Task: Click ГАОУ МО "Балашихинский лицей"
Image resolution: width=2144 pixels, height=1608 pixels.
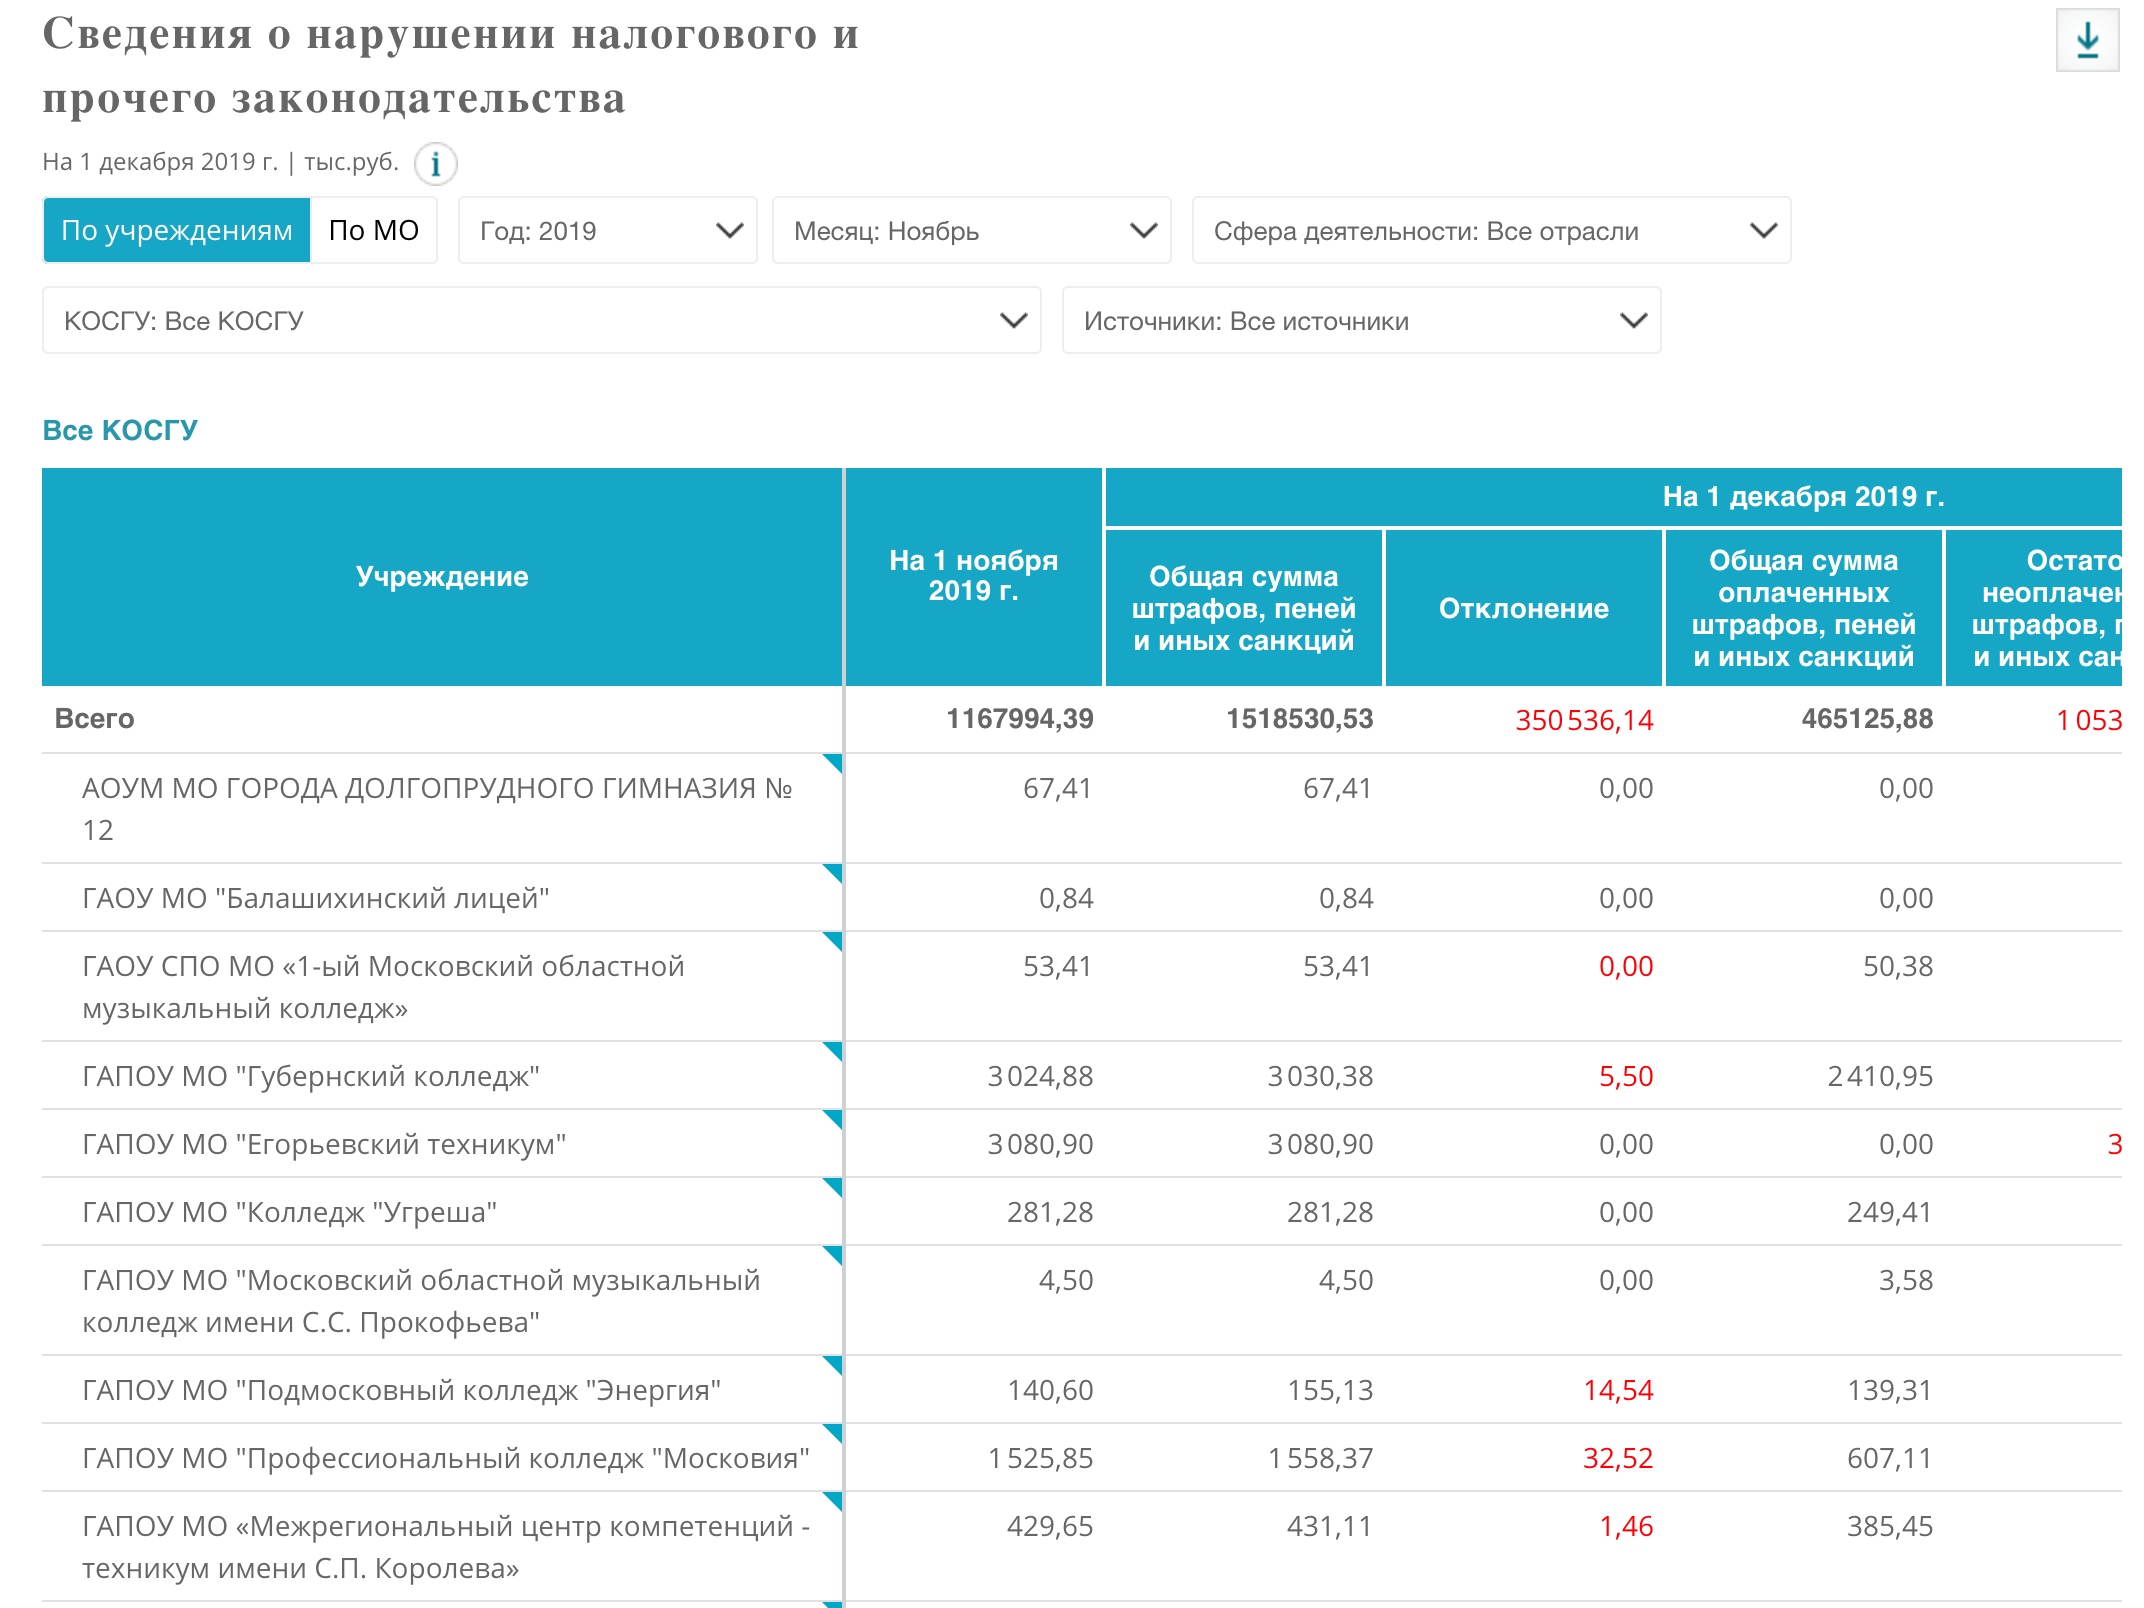Action: coord(316,898)
